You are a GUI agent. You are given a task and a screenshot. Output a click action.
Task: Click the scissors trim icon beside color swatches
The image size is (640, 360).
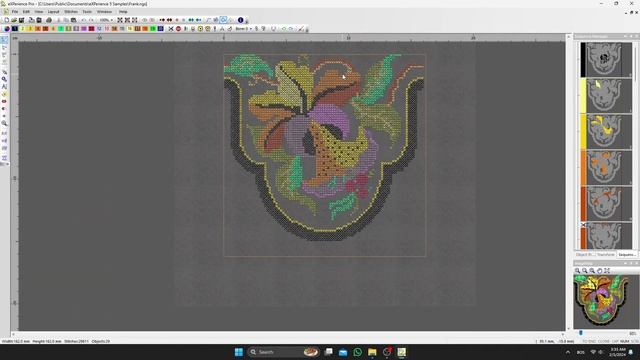[171, 29]
